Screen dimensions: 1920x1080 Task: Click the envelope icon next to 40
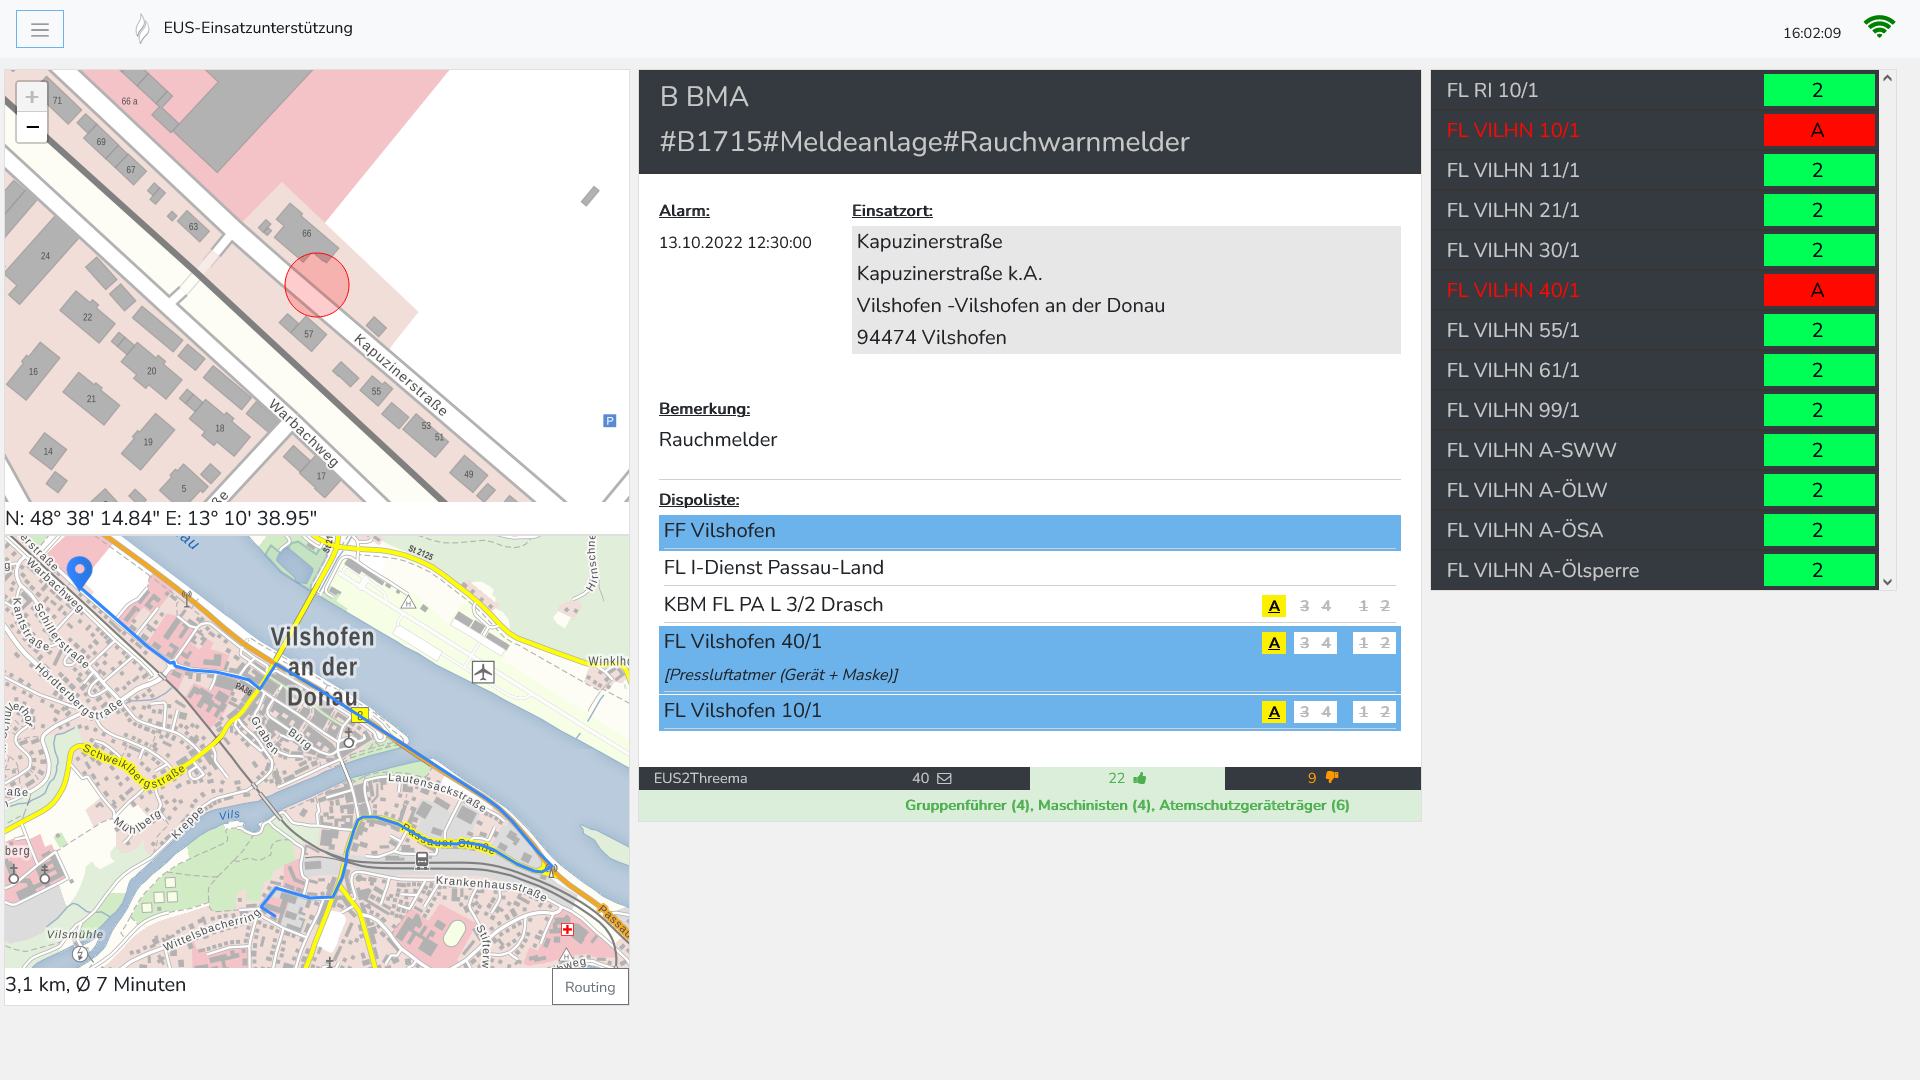(x=944, y=778)
